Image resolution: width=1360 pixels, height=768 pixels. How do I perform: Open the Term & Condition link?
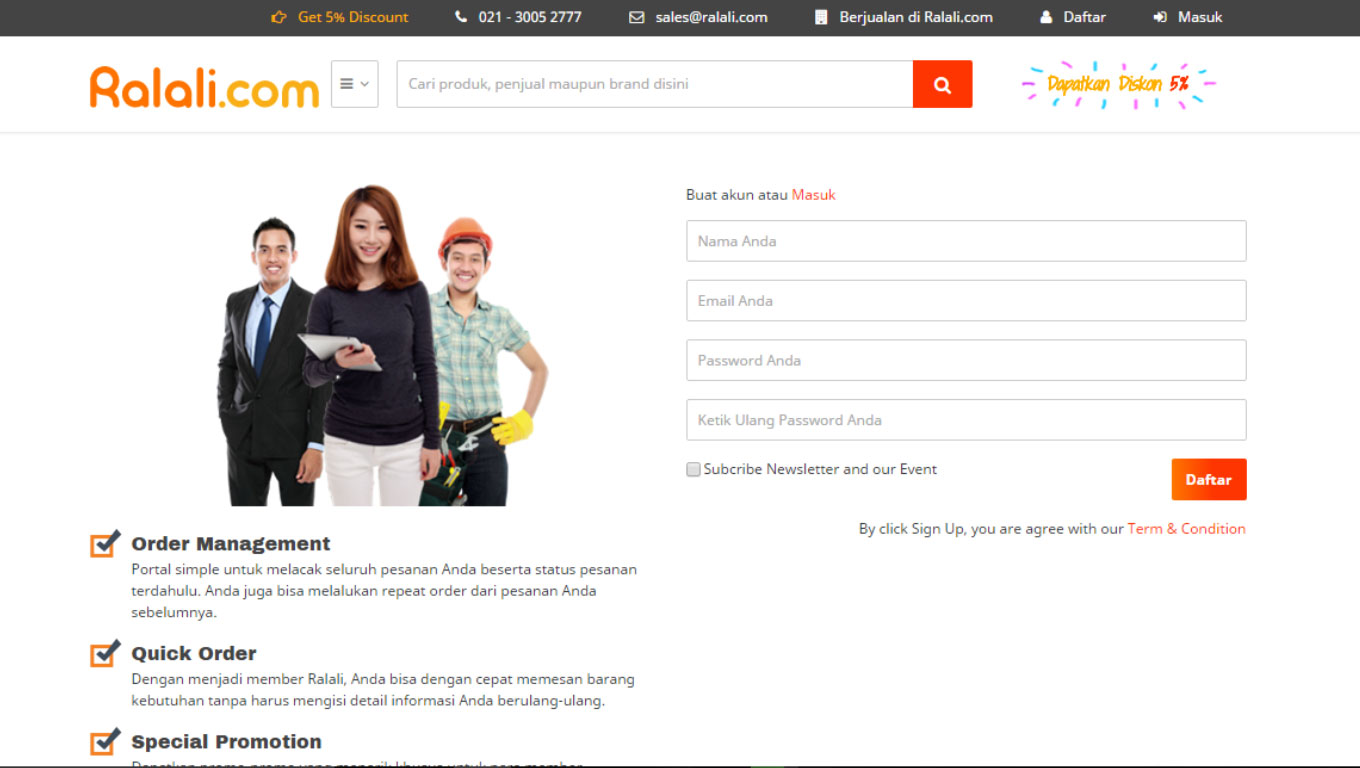pyautogui.click(x=1187, y=528)
